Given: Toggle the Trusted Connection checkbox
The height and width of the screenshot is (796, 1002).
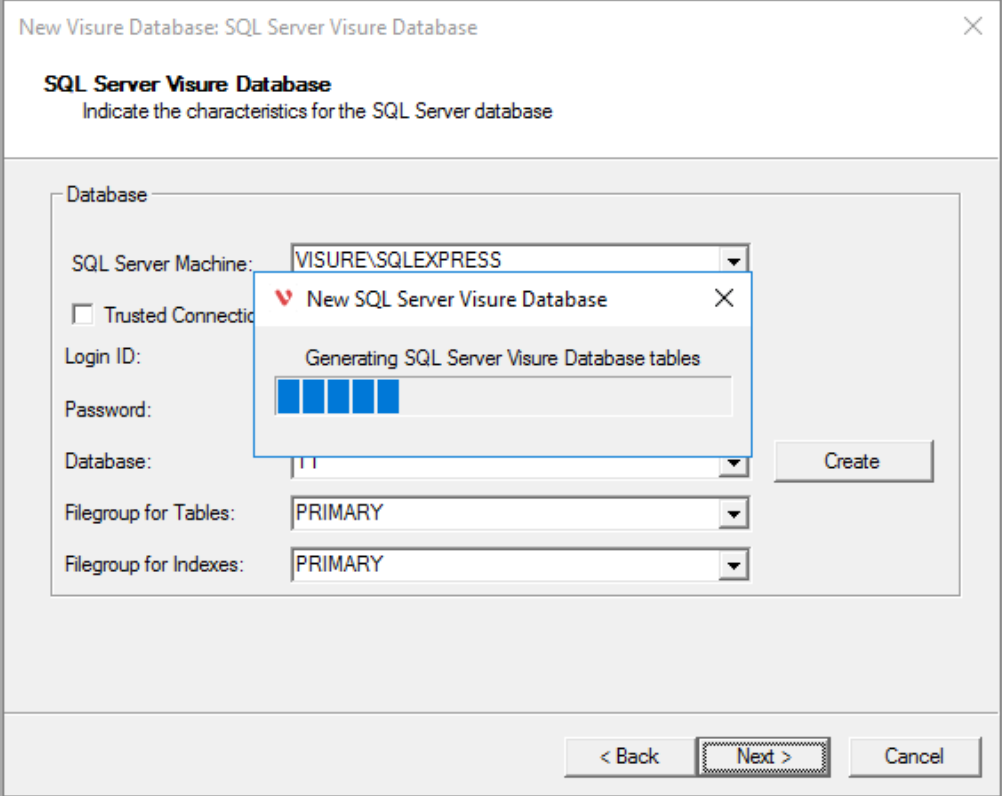Looking at the screenshot, I should tap(83, 314).
